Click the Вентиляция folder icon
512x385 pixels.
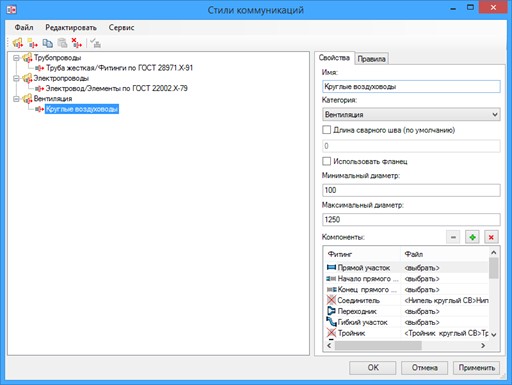[27, 99]
